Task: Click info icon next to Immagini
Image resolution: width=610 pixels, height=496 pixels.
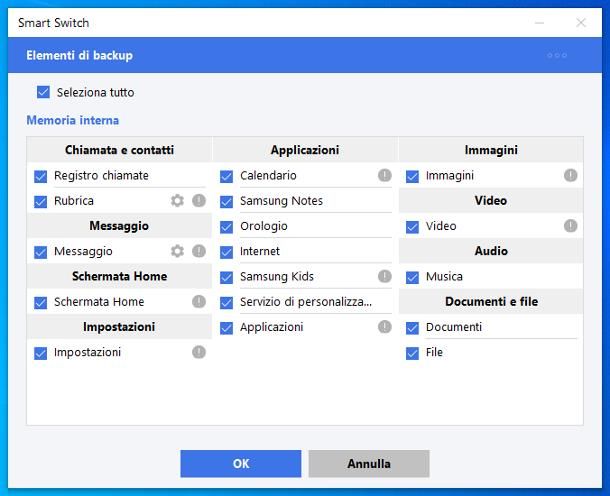Action: pyautogui.click(x=570, y=175)
